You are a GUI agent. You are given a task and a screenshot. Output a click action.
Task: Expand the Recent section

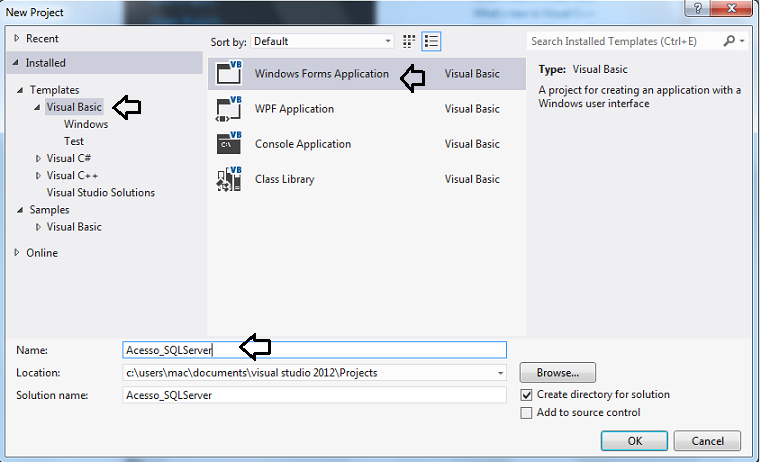coord(17,38)
